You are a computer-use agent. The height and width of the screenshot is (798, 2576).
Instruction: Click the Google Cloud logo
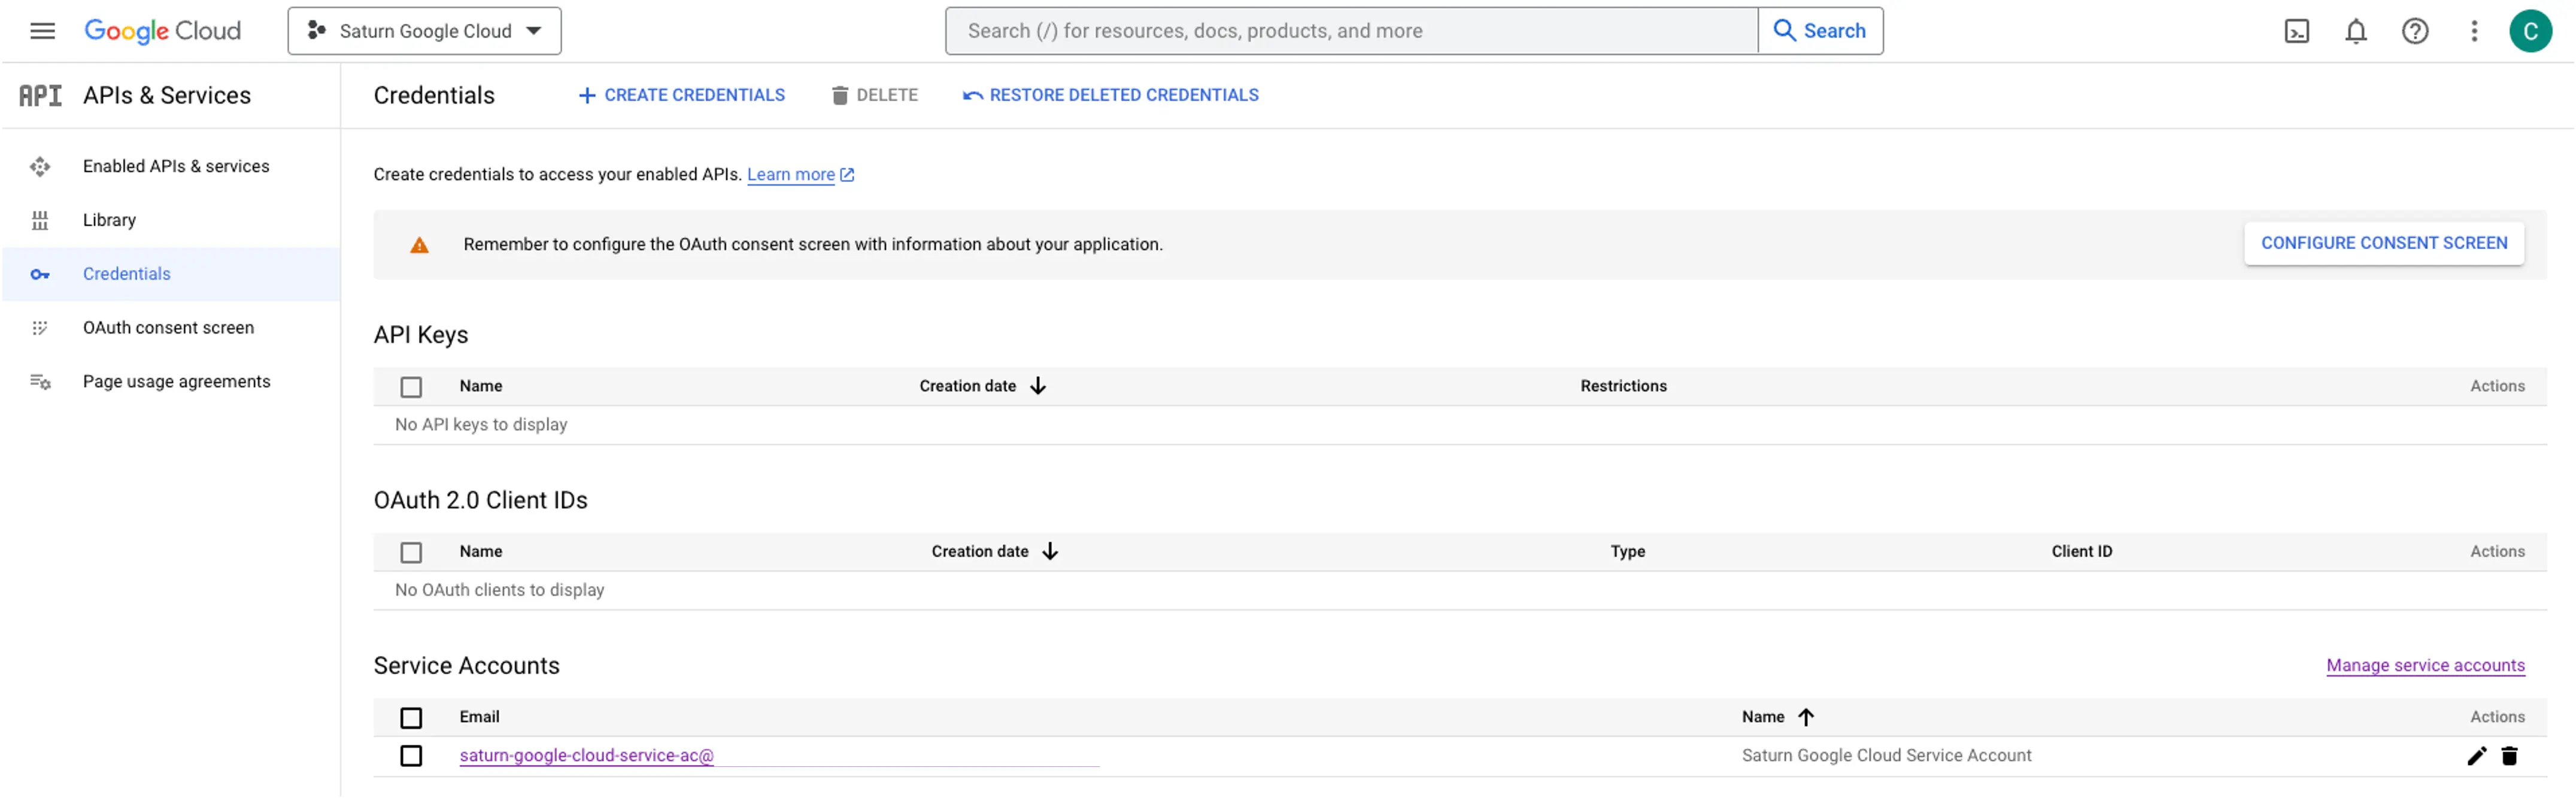click(x=162, y=31)
